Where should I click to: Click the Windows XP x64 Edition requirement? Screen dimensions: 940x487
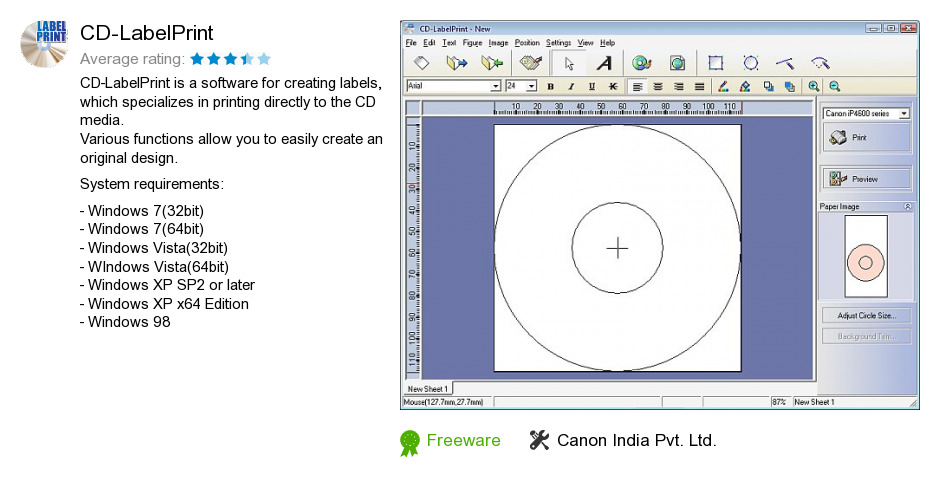pos(168,303)
